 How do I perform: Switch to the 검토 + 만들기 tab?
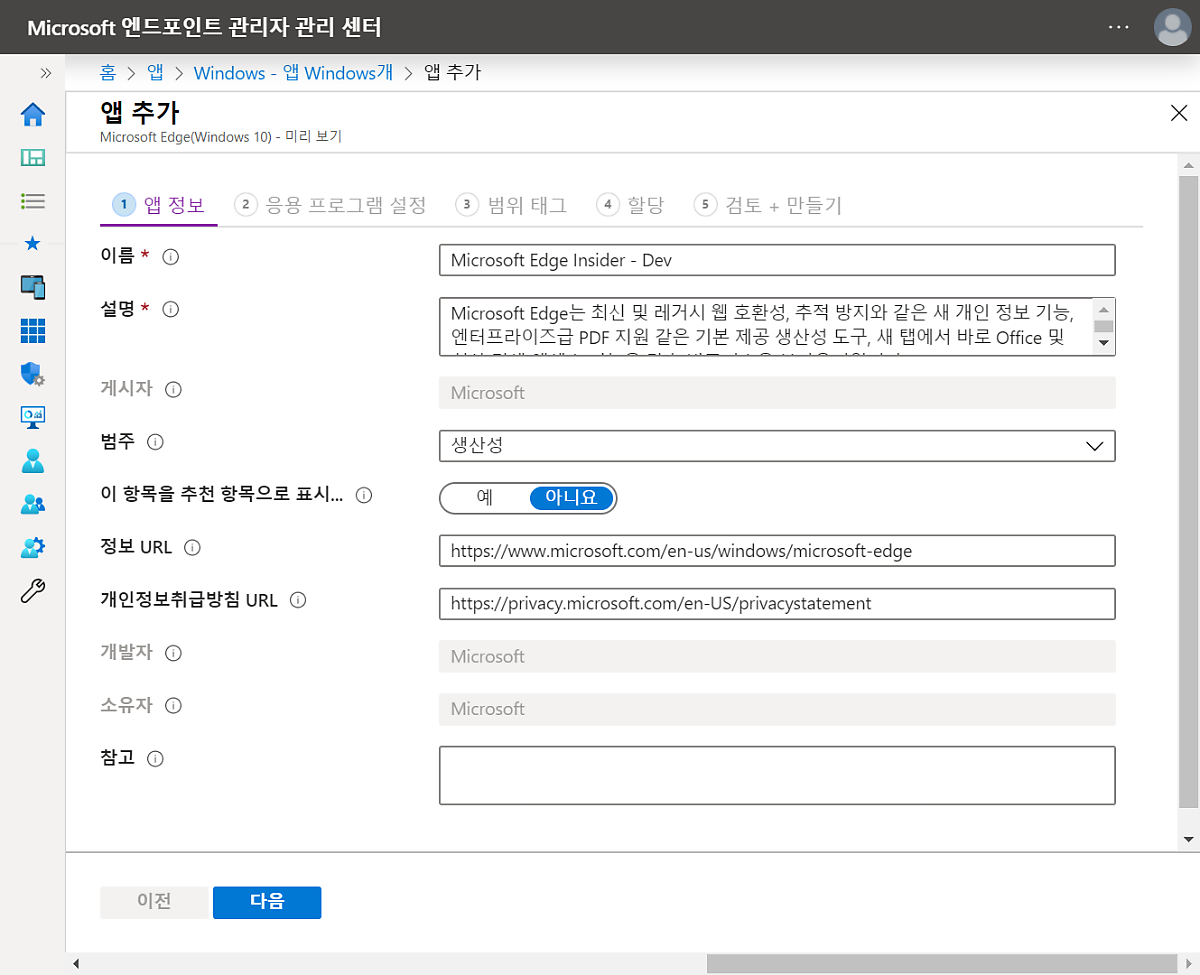tap(768, 205)
